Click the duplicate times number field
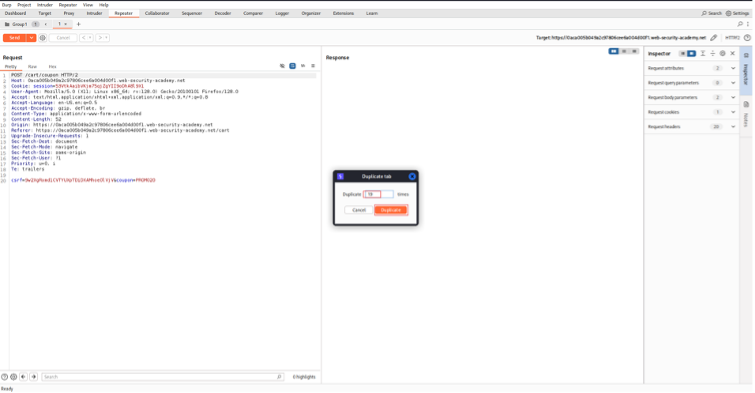755x393 pixels. coord(378,194)
